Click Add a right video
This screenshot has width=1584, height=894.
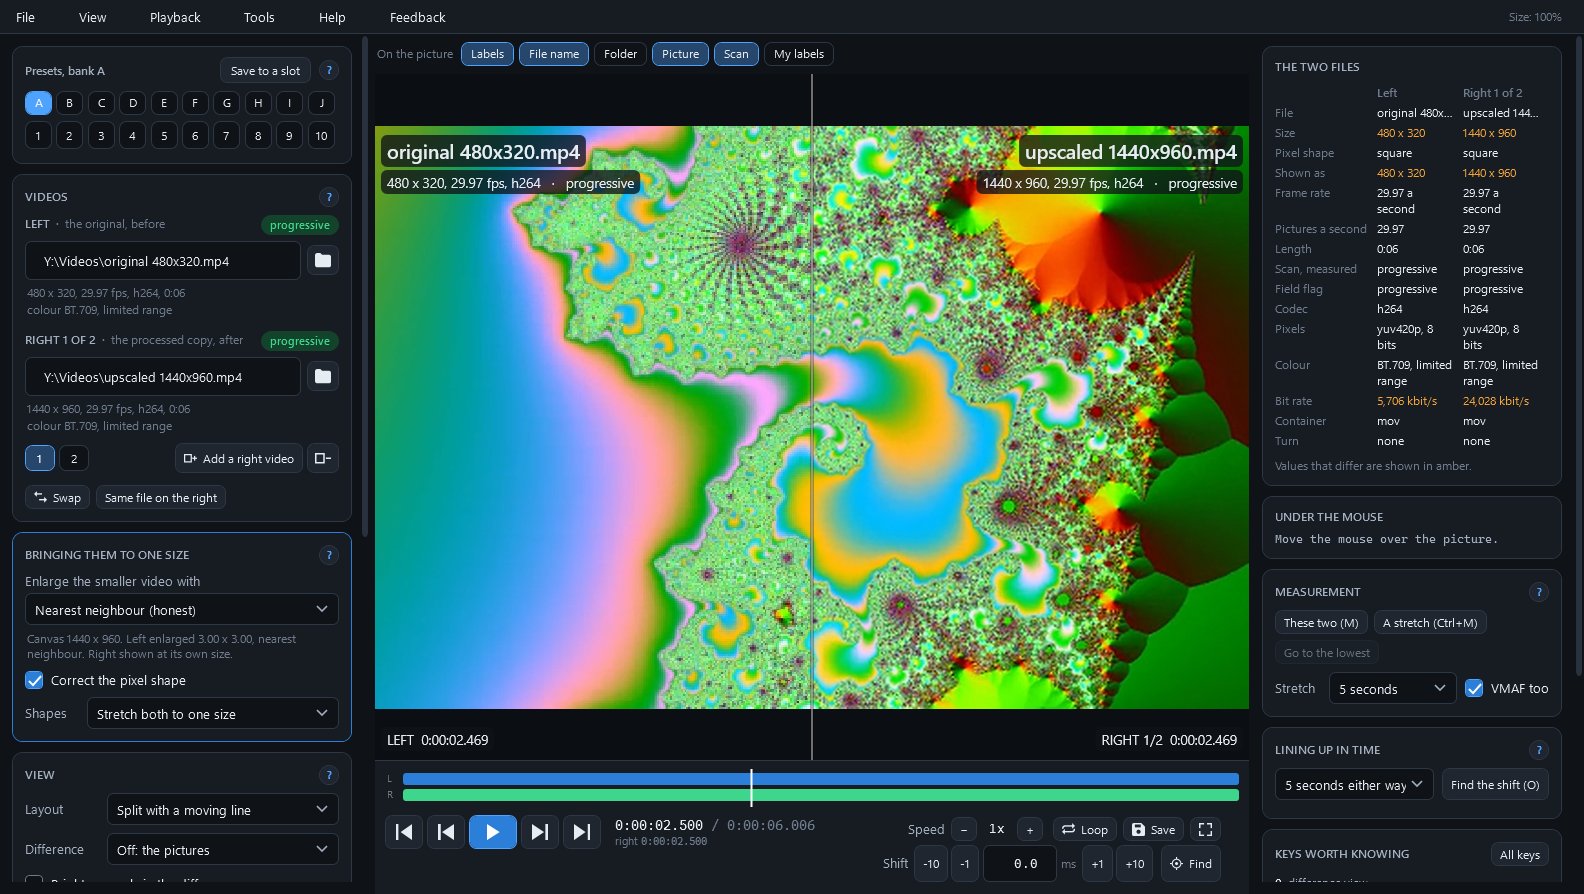pyautogui.click(x=239, y=459)
